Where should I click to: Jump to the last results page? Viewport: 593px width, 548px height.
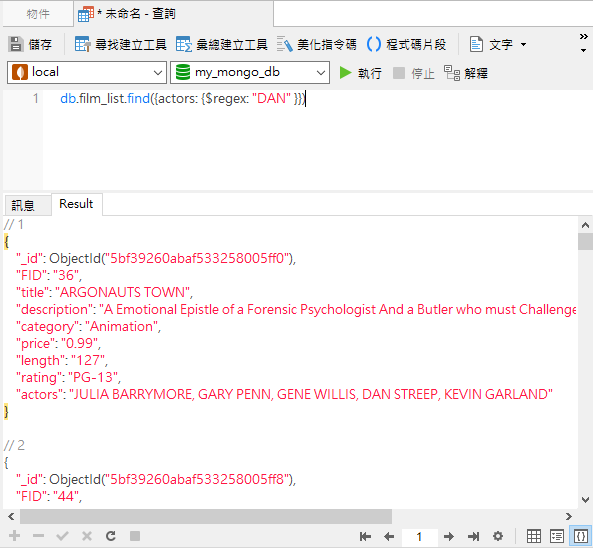(x=473, y=536)
